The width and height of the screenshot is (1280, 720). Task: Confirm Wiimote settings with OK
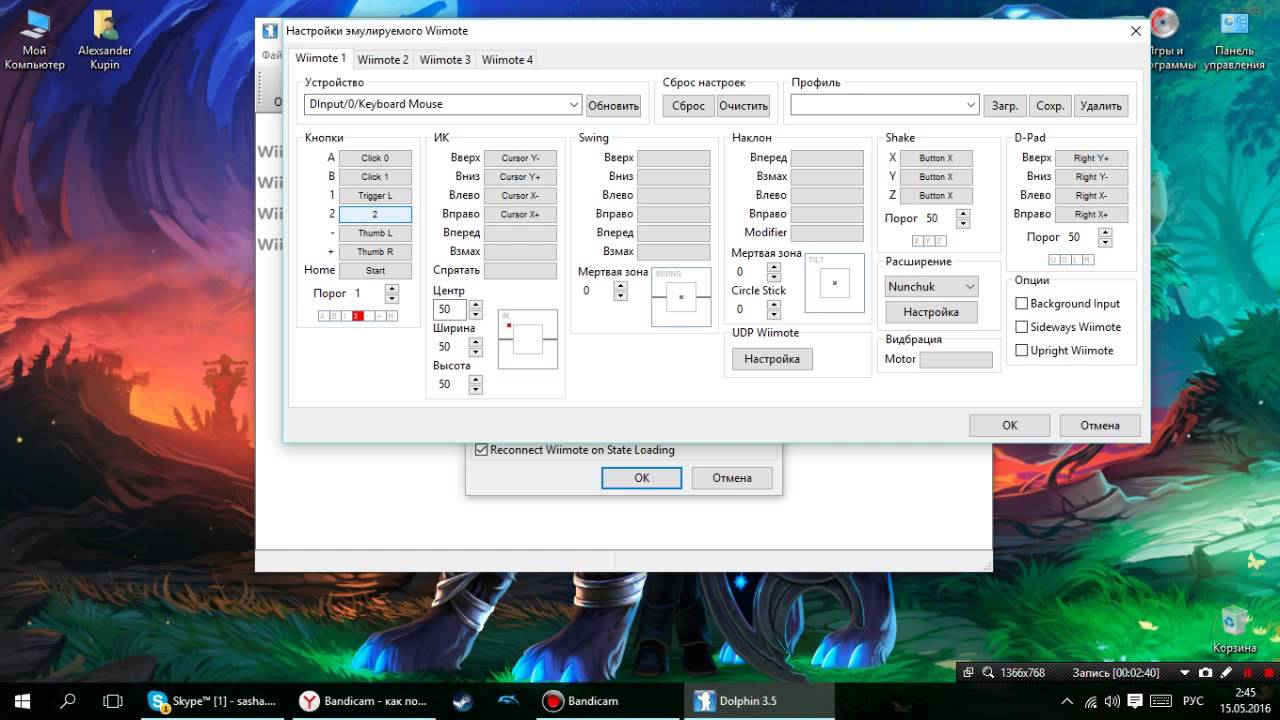(1010, 425)
